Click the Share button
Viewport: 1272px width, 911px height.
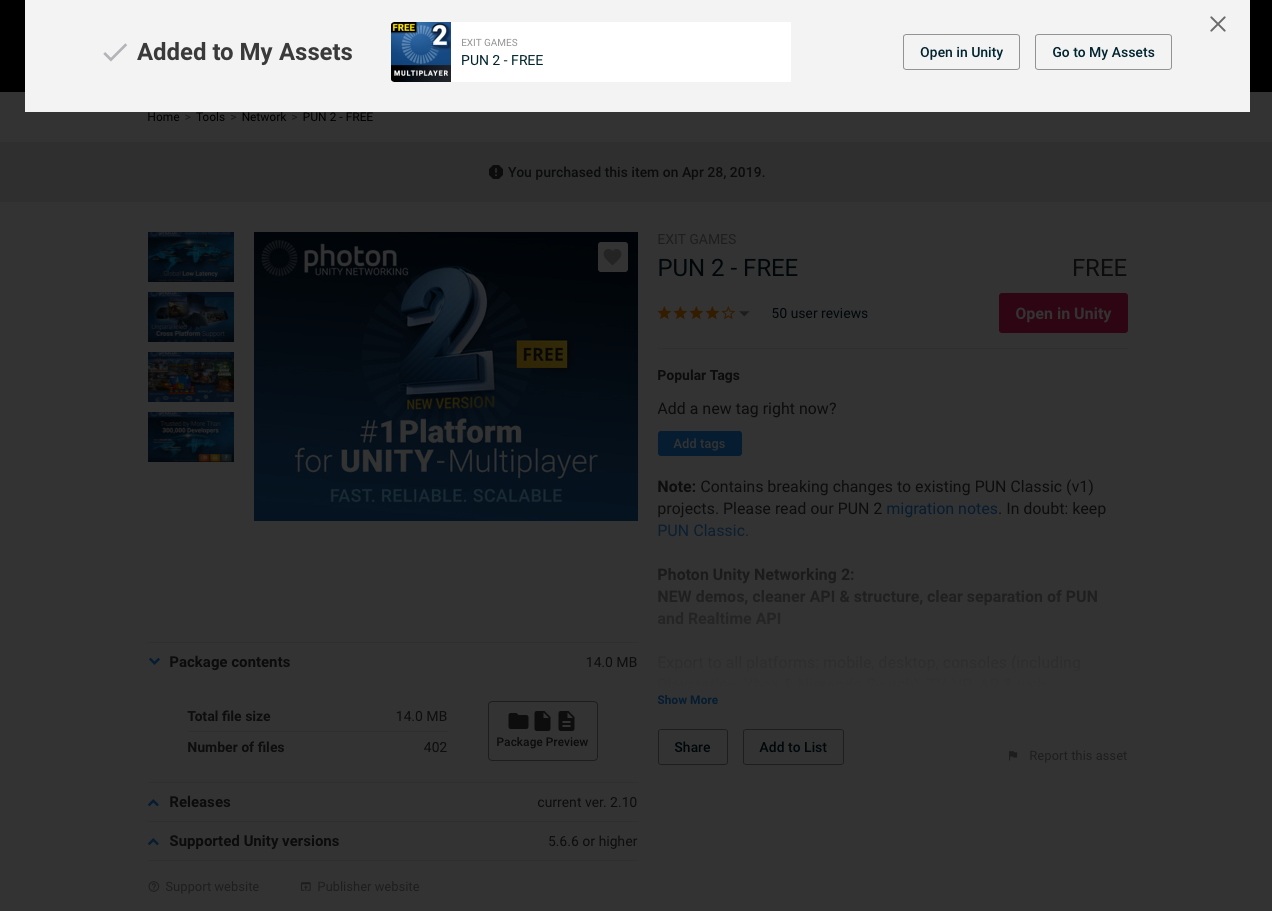coord(692,747)
